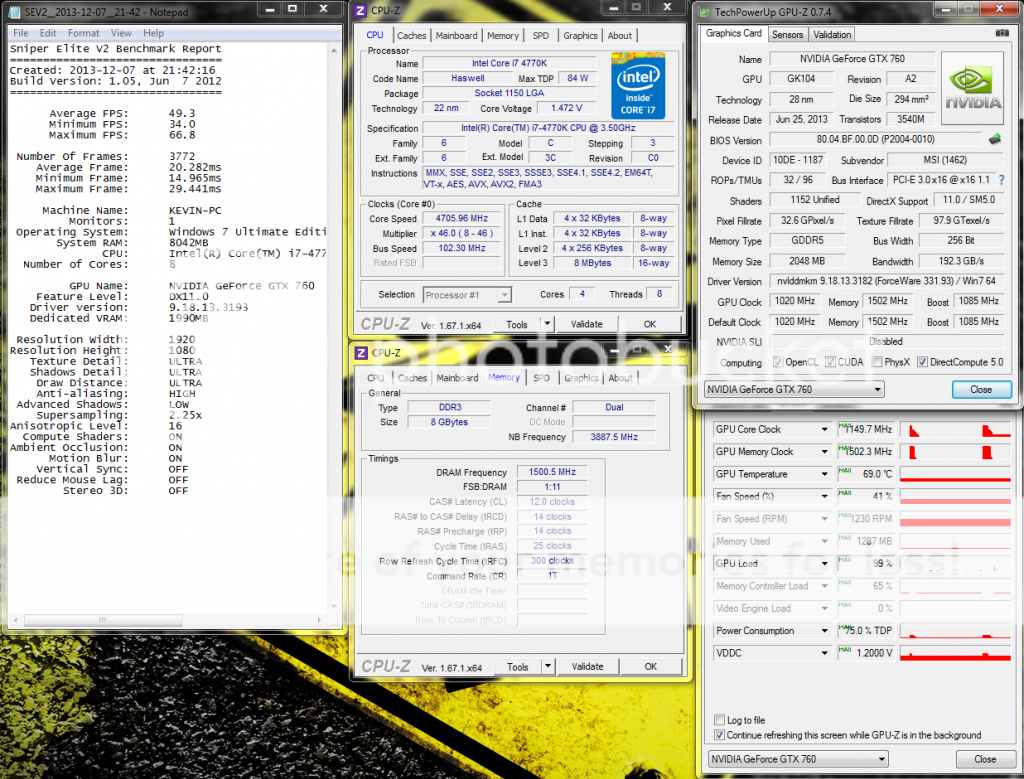Screen dimensions: 1024x779
Task: Click the Bus Interface question mark icon
Action: click(1002, 180)
